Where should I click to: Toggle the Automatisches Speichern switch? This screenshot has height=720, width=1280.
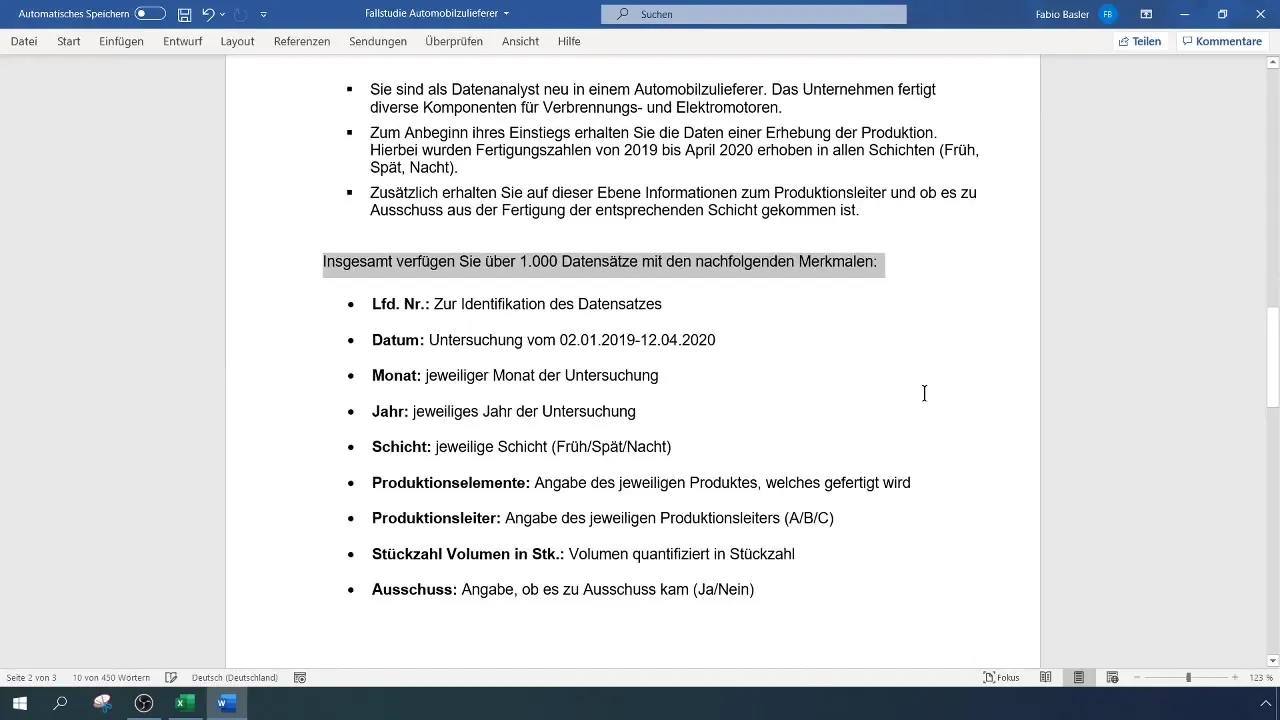click(150, 14)
